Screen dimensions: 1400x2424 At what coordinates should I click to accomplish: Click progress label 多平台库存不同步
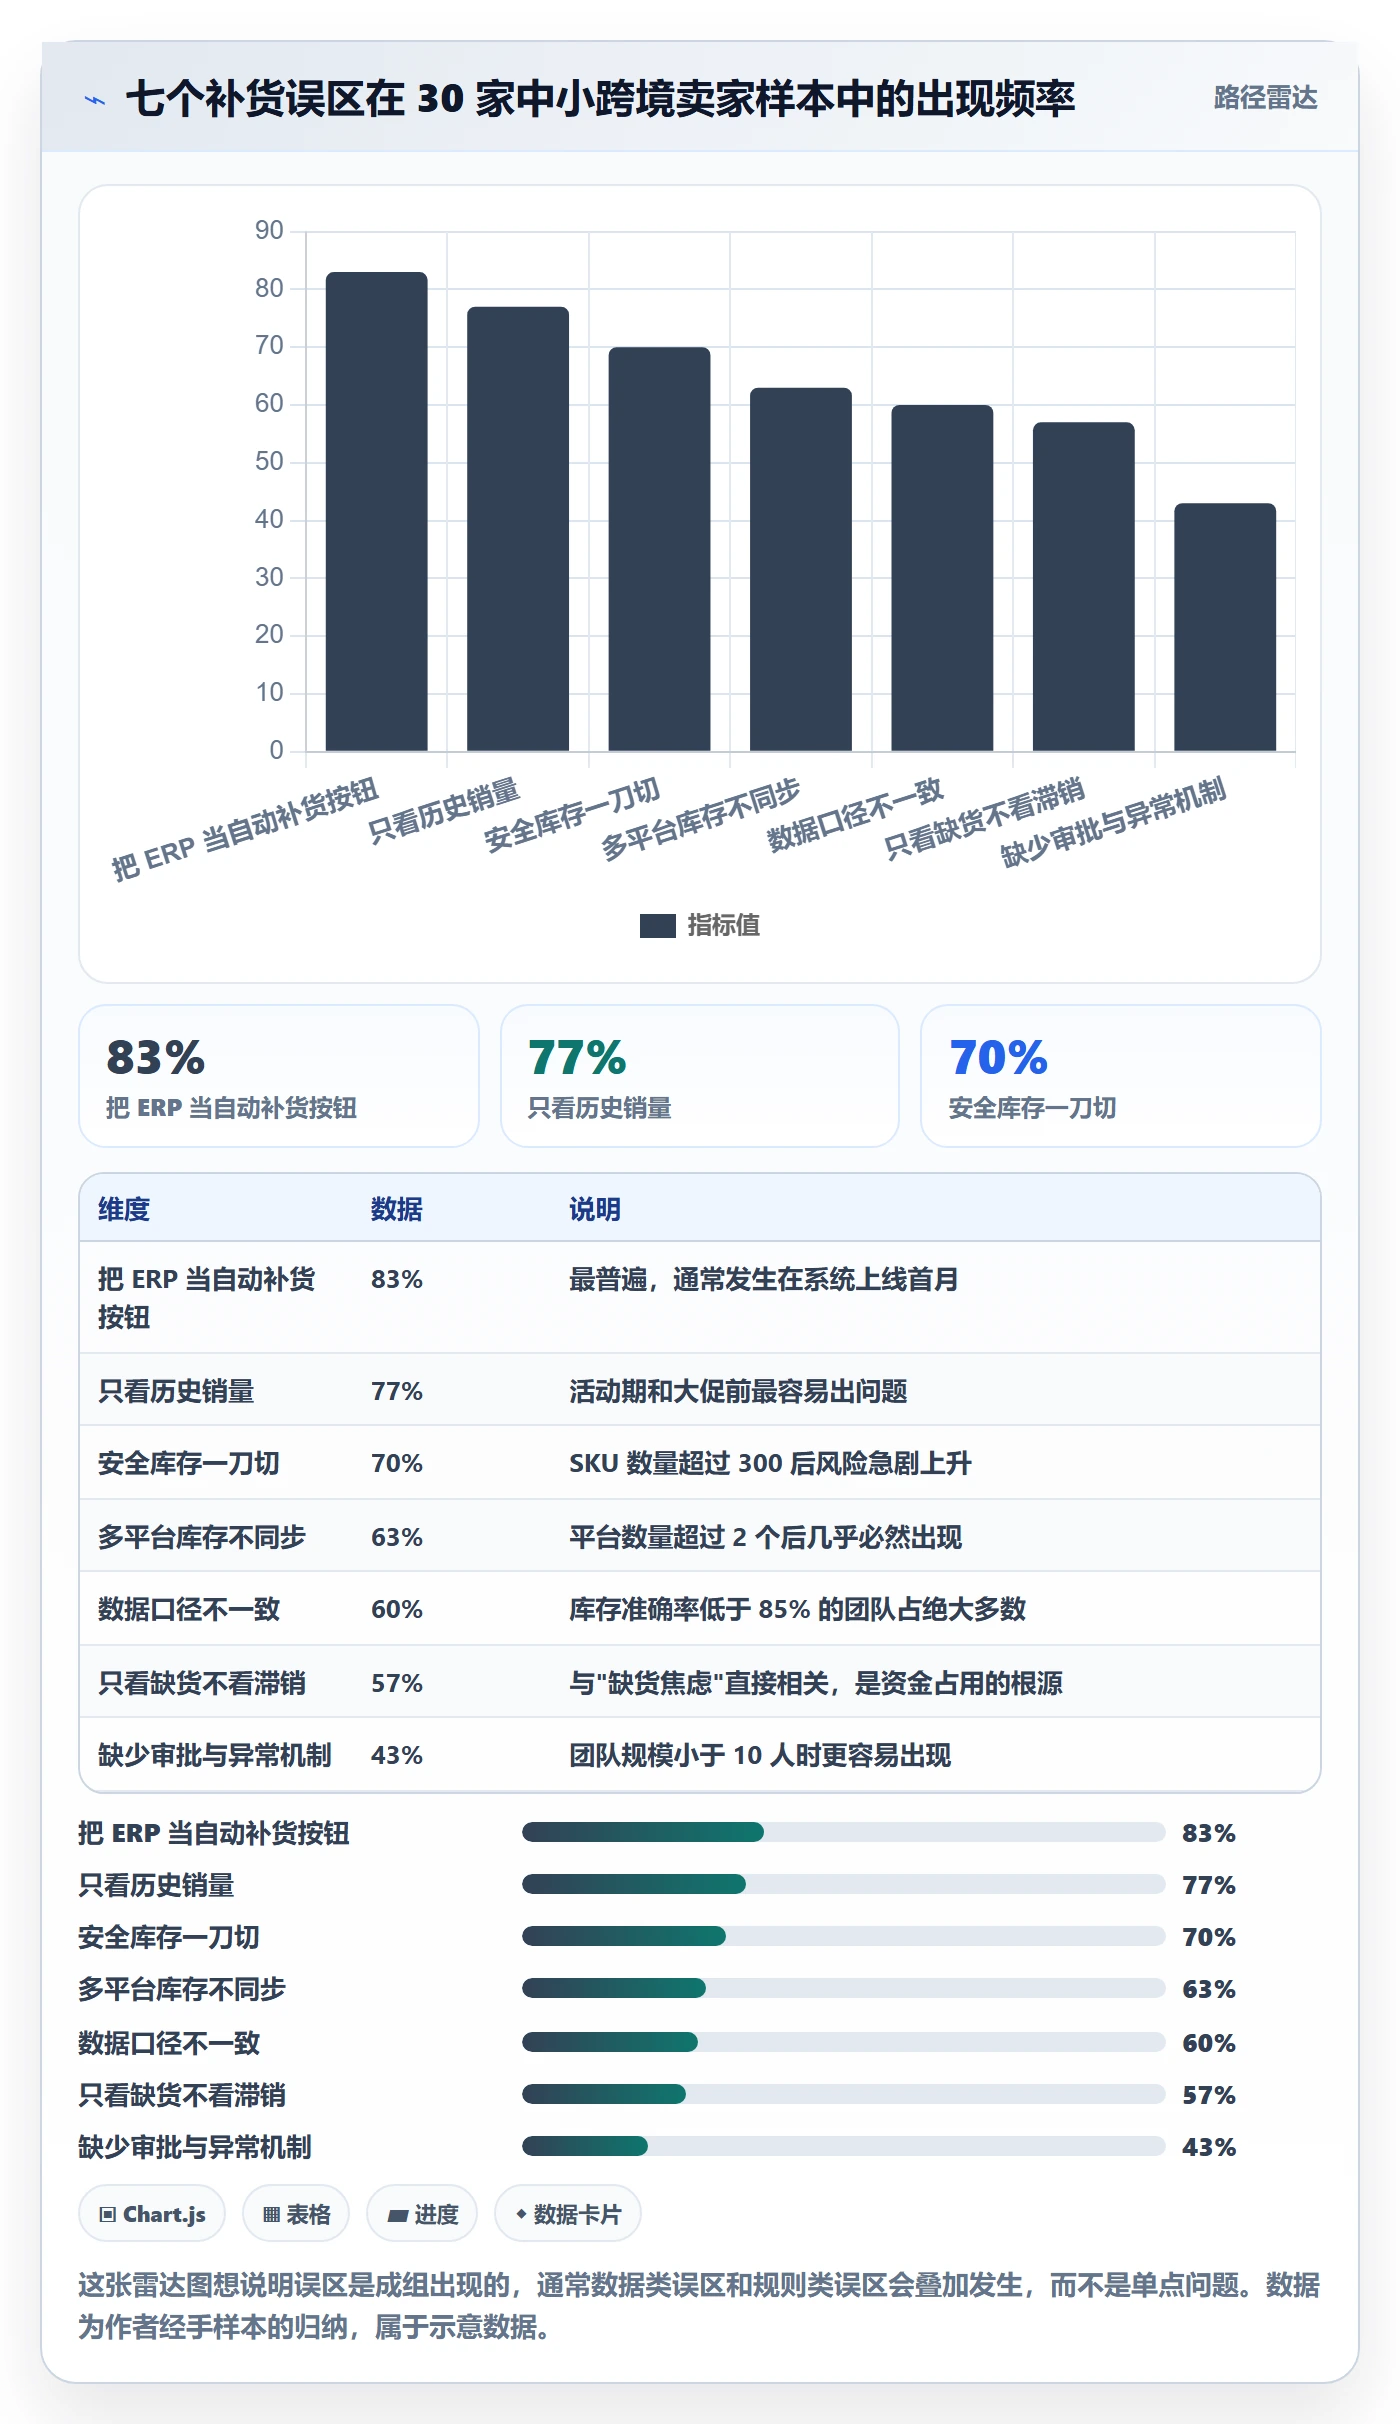pyautogui.click(x=182, y=1989)
